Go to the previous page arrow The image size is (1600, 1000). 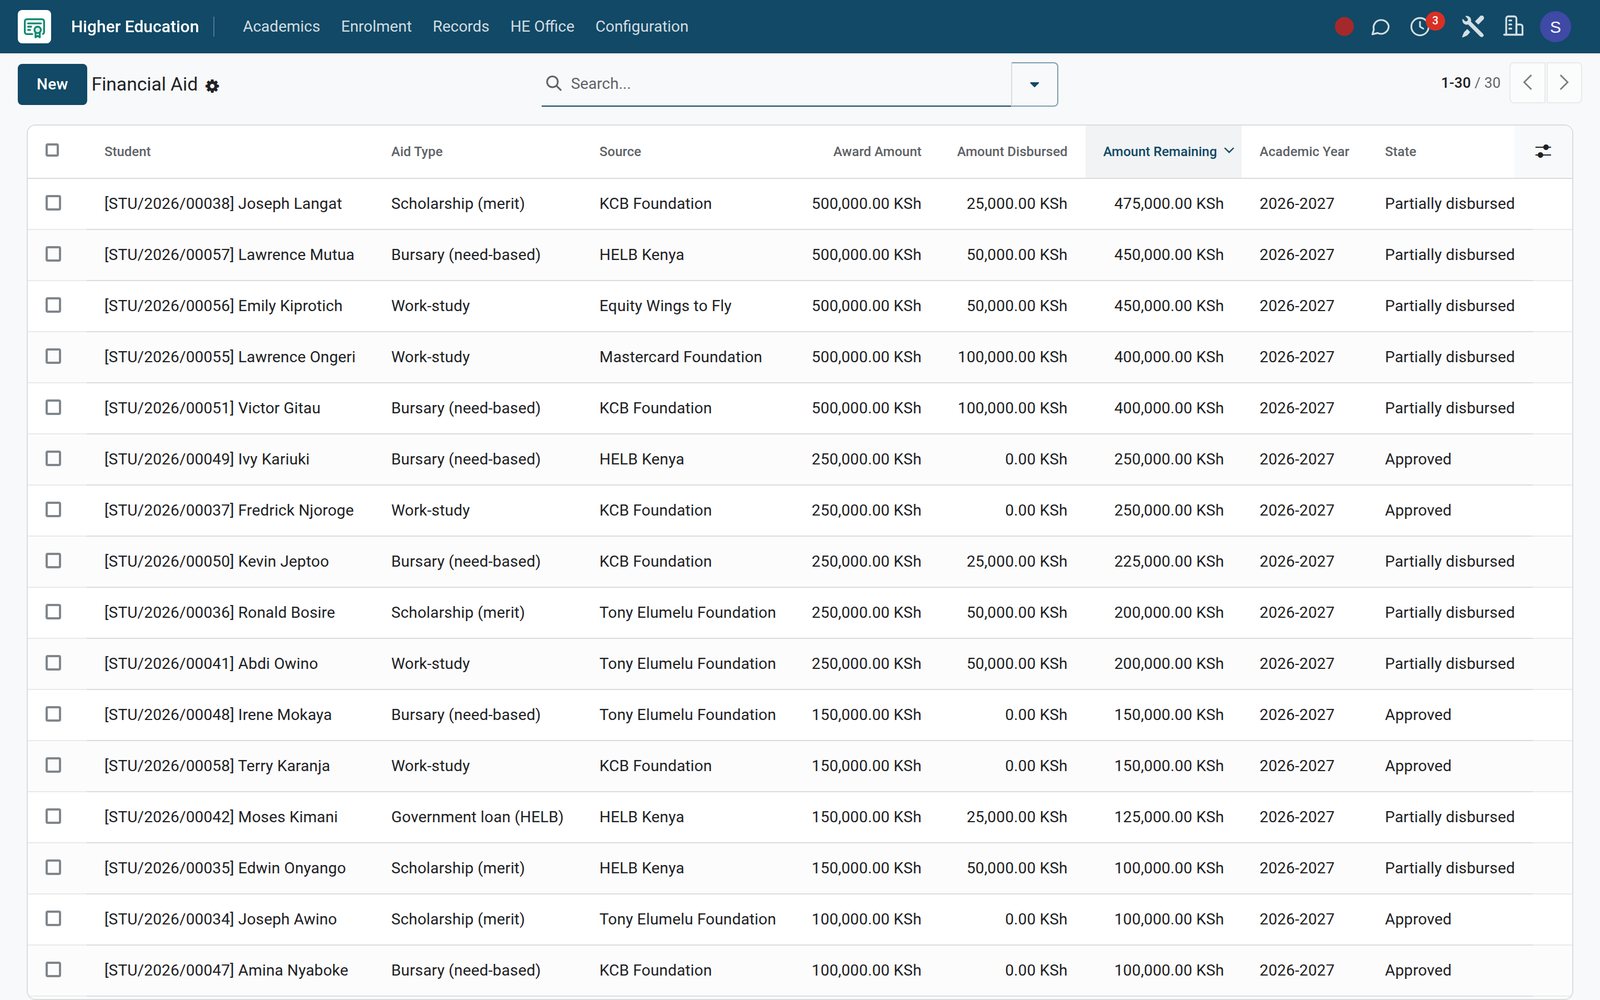tap(1527, 83)
